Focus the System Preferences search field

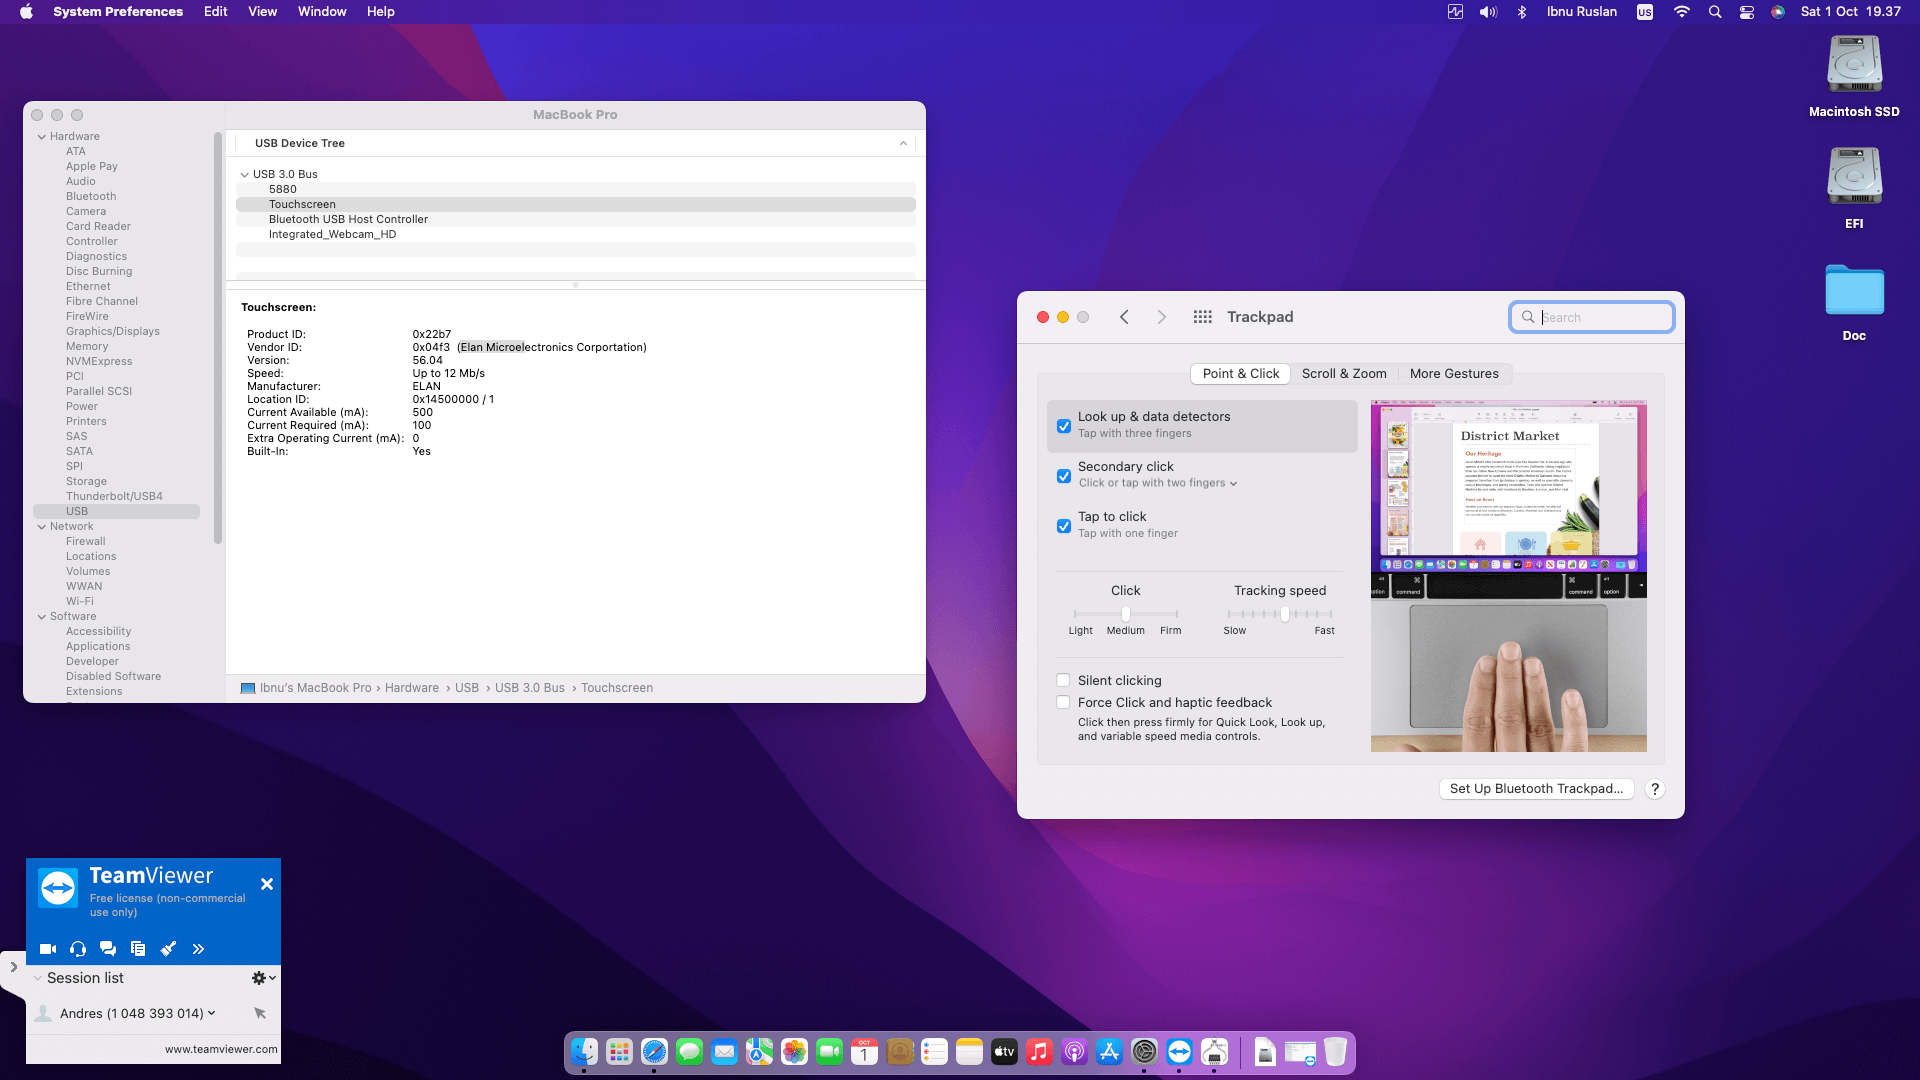point(1592,317)
